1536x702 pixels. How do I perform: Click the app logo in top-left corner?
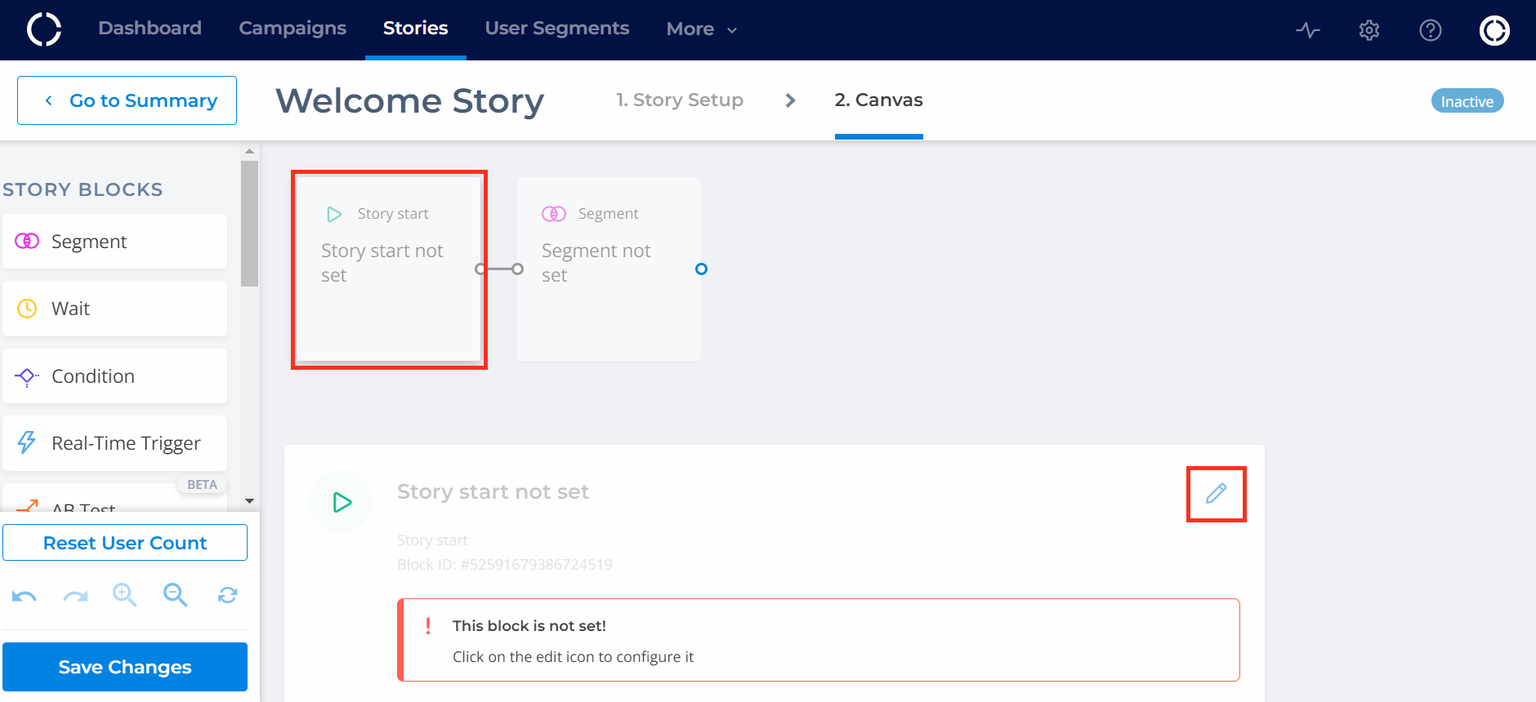[x=44, y=29]
